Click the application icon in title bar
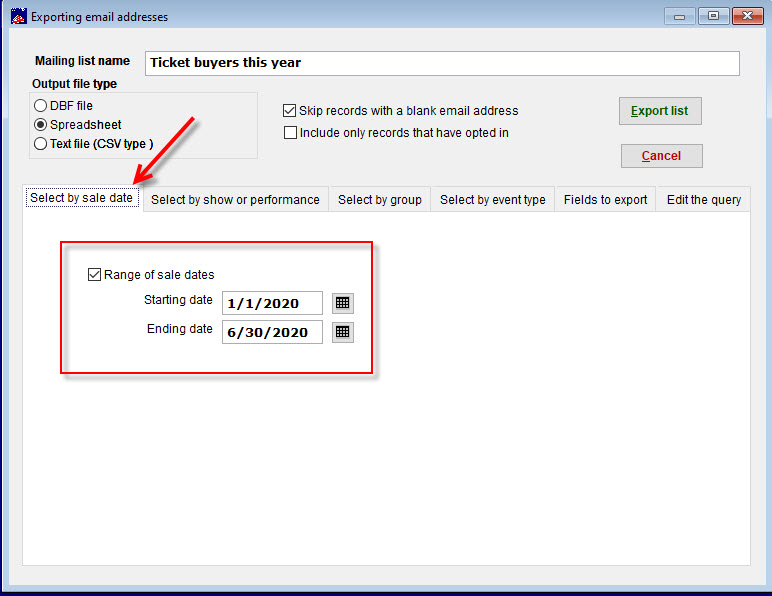This screenshot has width=772, height=596. coord(19,17)
